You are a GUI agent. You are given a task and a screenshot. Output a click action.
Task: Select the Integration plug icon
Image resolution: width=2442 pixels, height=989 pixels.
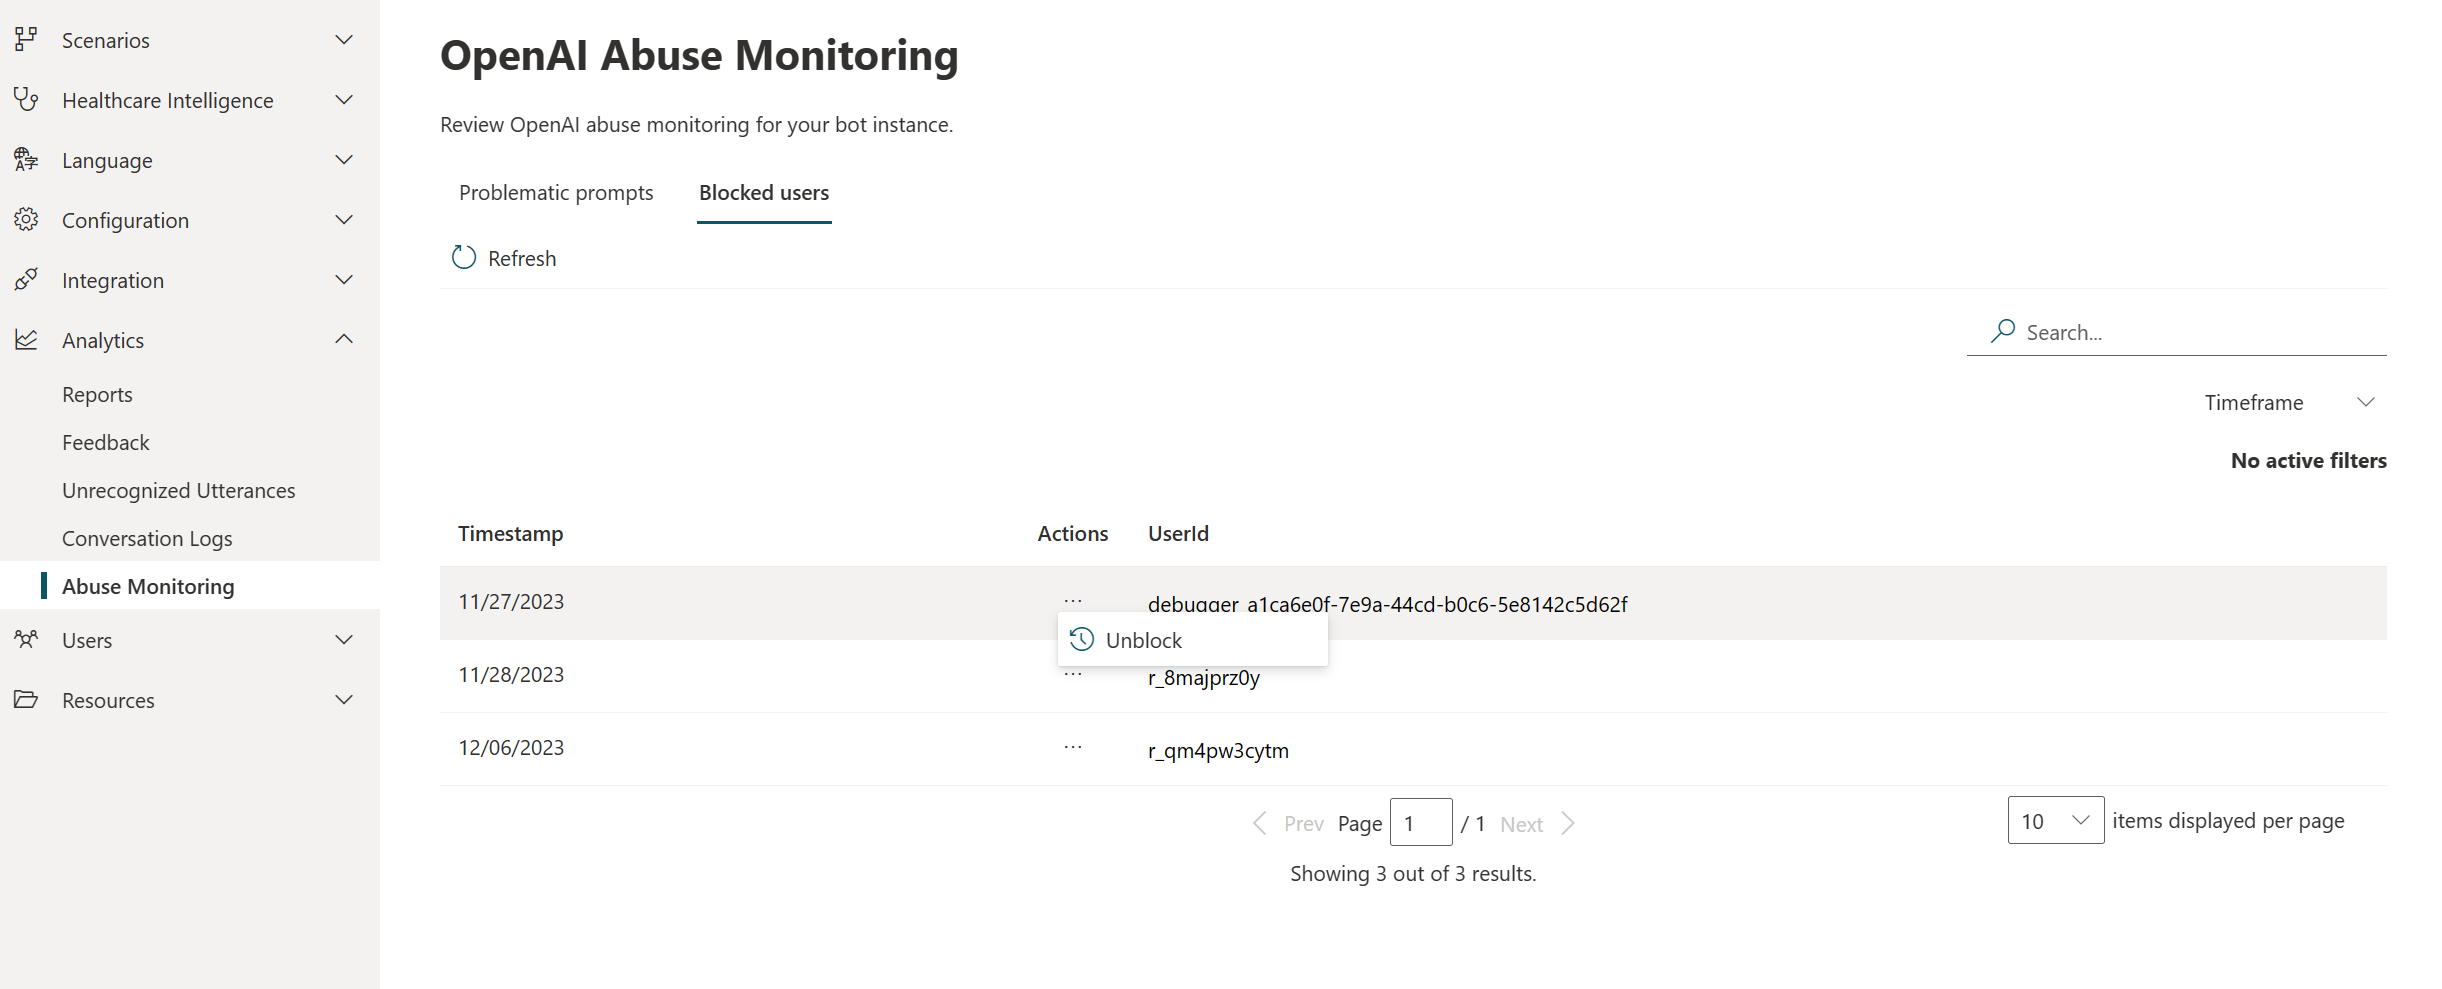tap(26, 279)
